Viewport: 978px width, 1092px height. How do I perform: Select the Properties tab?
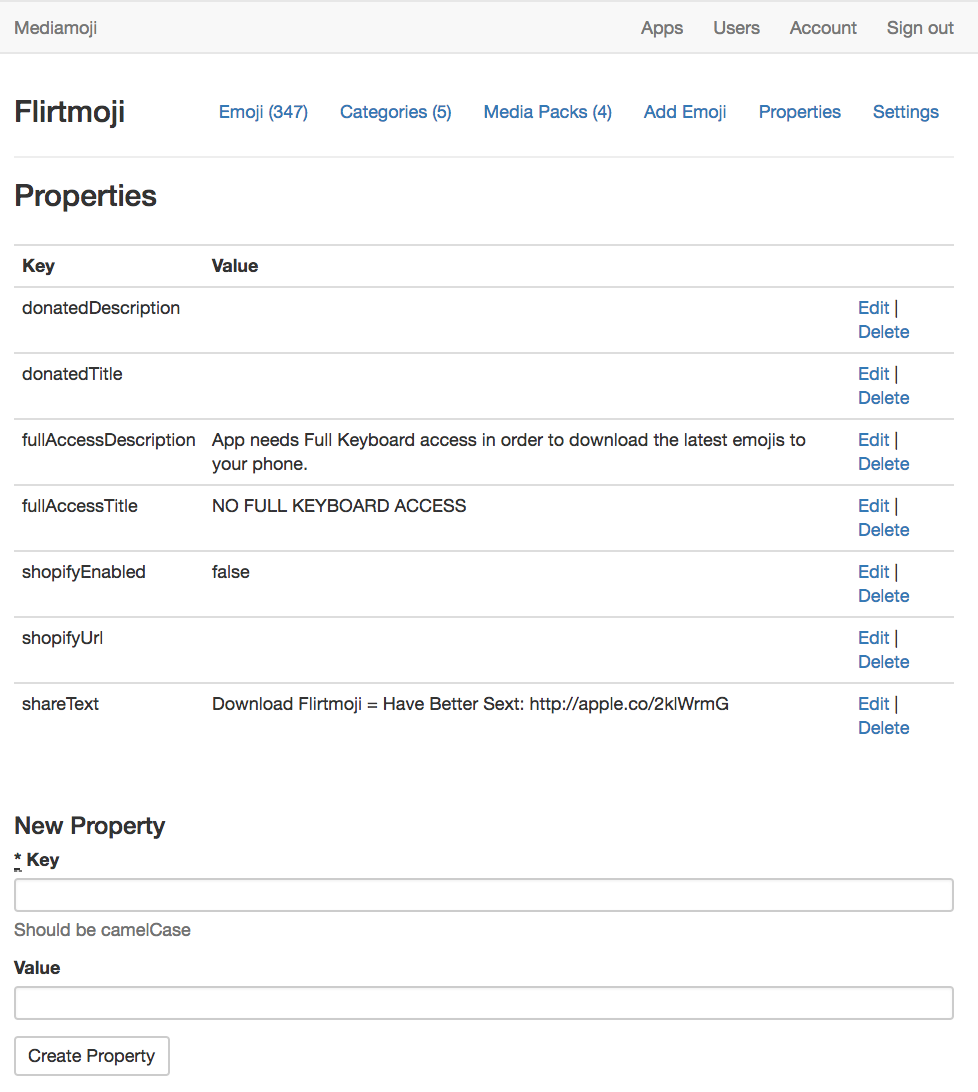tap(799, 112)
